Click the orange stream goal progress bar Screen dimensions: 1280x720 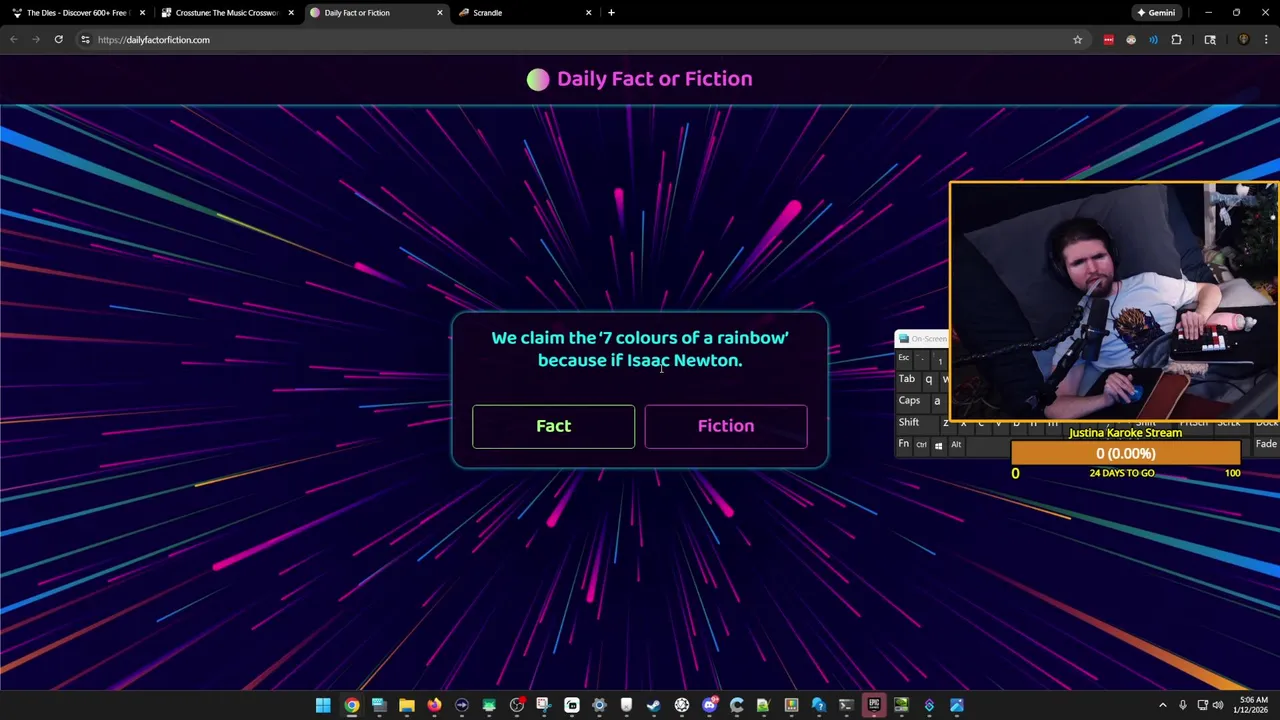point(1125,454)
